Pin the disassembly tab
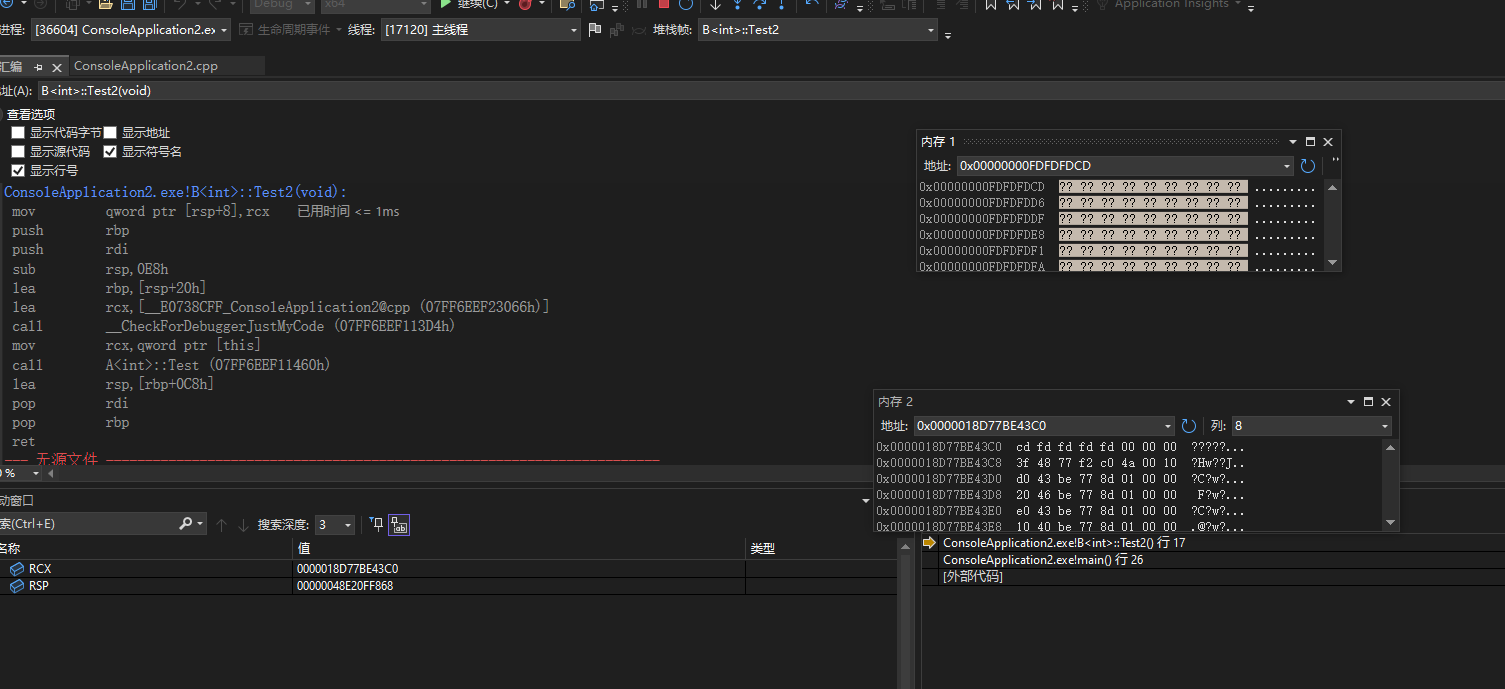This screenshot has width=1505, height=689. tap(39, 67)
